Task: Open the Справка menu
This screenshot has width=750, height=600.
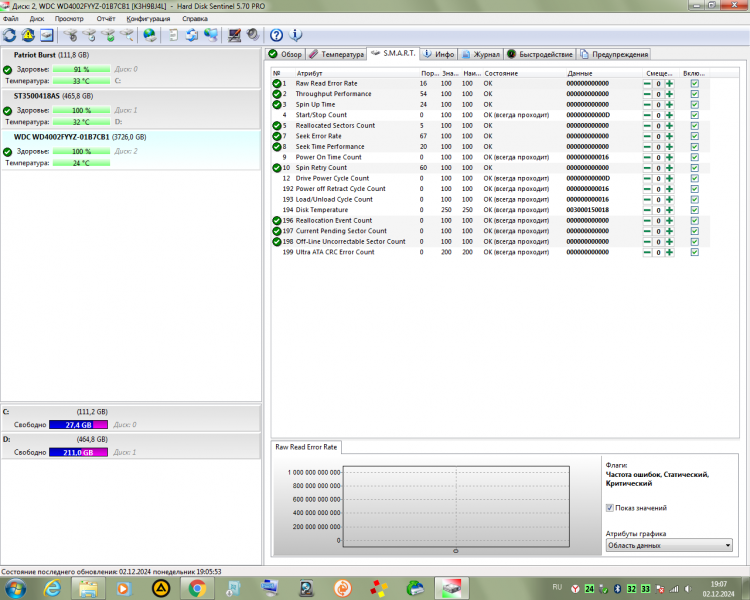Action: click(195, 19)
